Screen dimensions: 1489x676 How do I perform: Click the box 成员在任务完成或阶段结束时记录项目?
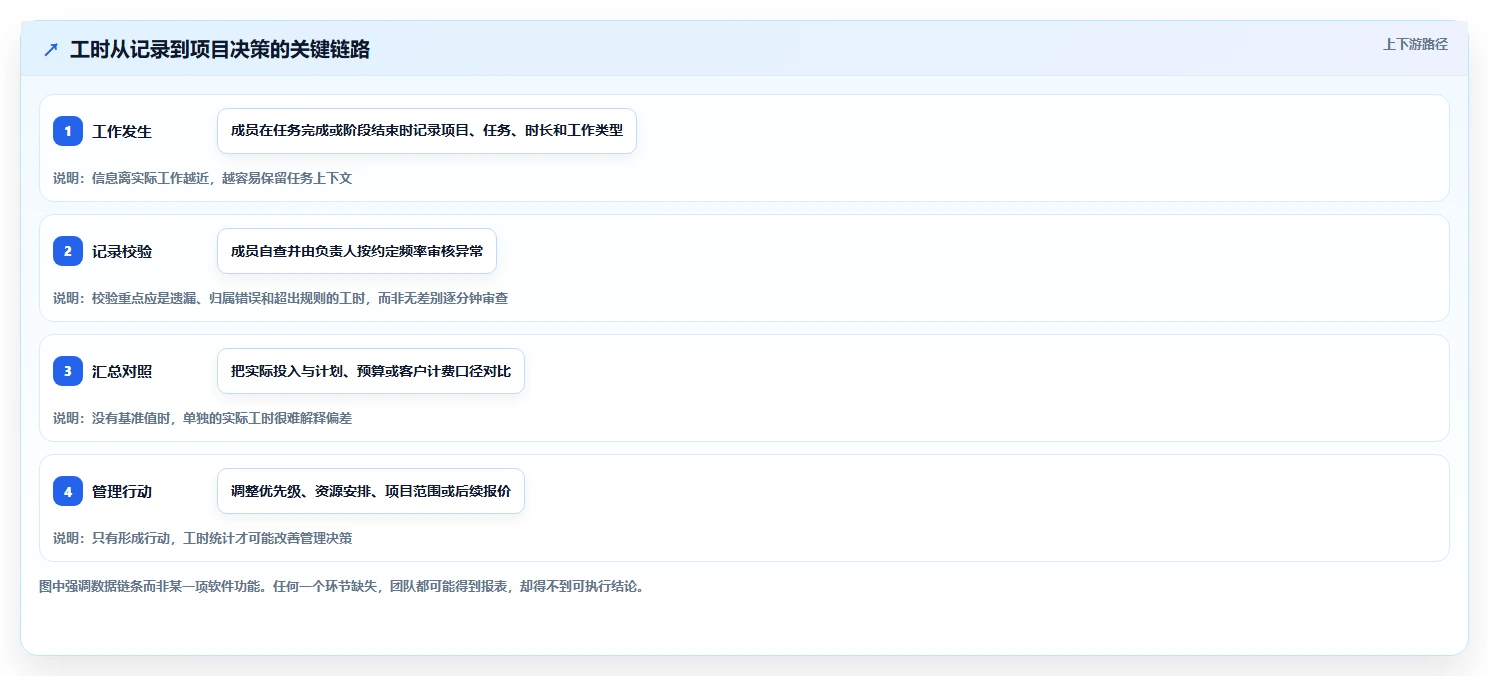[427, 131]
